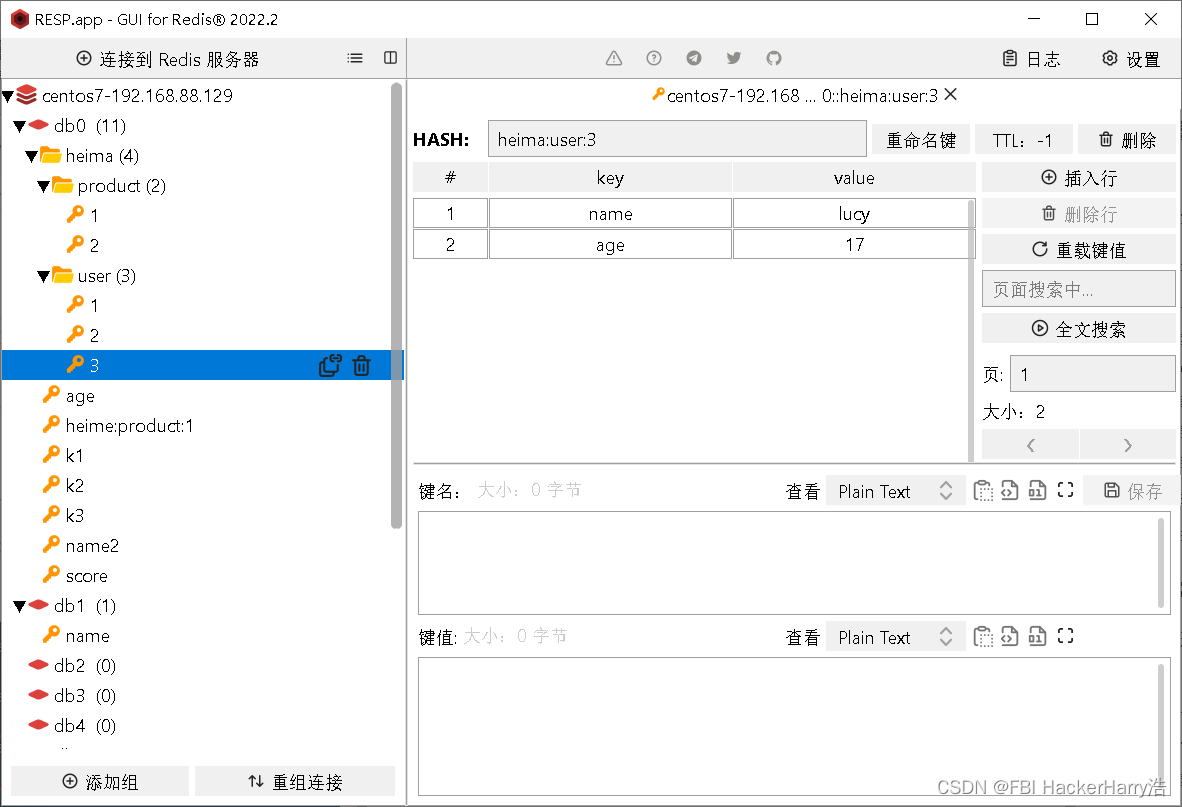
Task: Select the name2 key
Action: [x=92, y=546]
